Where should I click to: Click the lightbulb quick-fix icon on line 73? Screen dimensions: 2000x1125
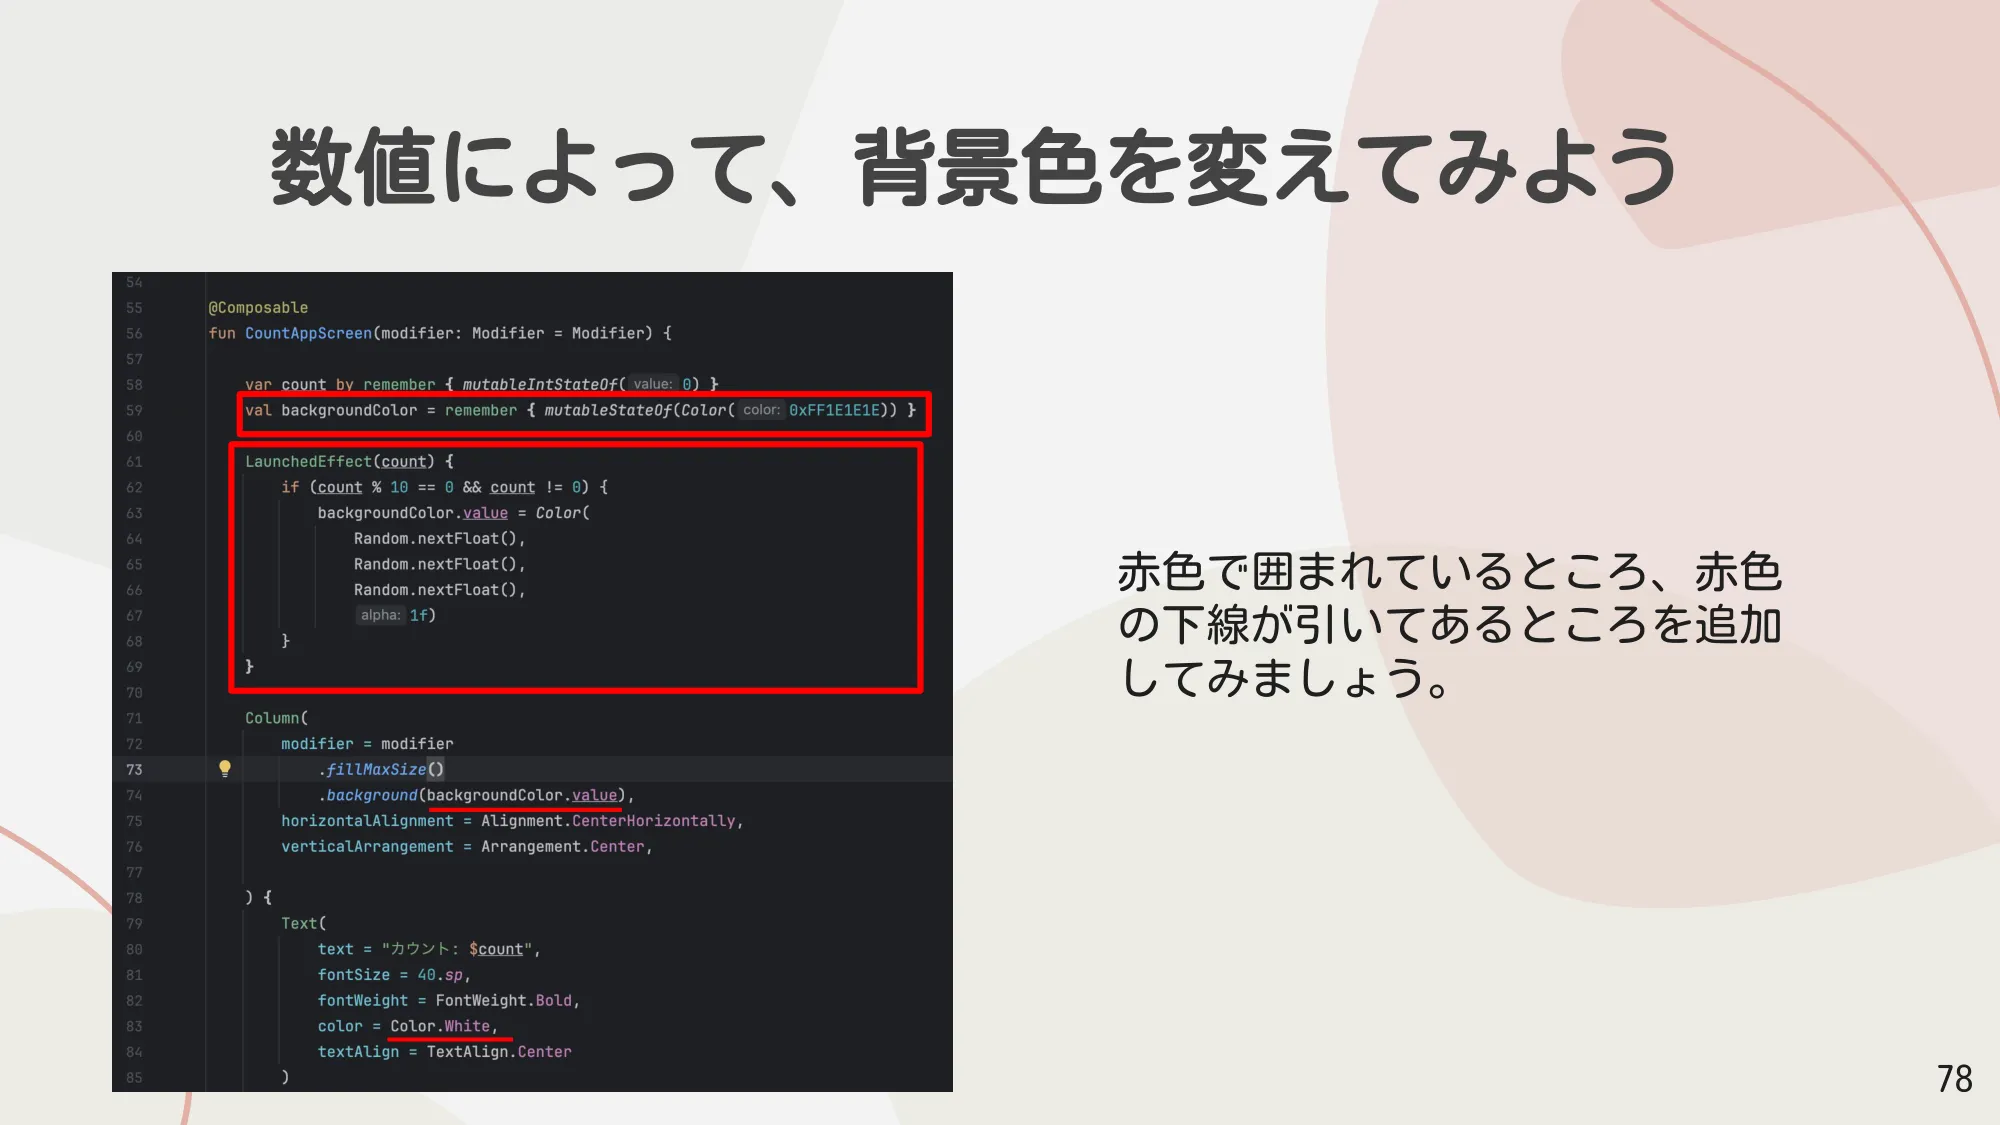click(224, 769)
